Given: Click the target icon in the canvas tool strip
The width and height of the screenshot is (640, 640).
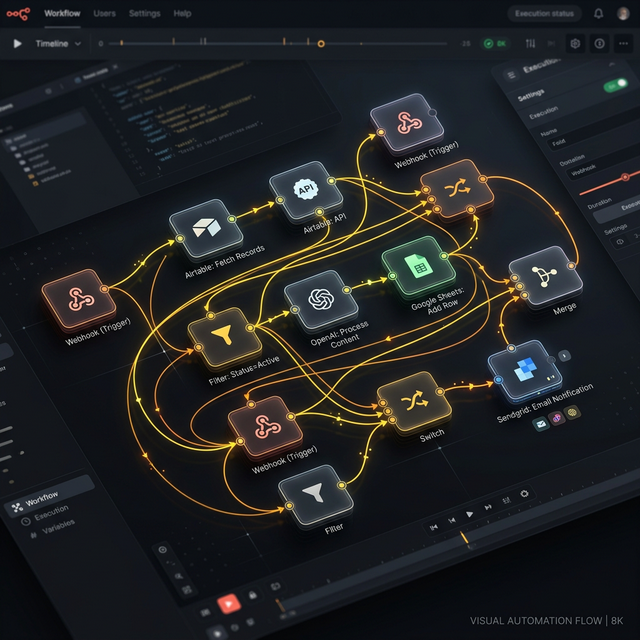Looking at the screenshot, I should click(x=162, y=549).
